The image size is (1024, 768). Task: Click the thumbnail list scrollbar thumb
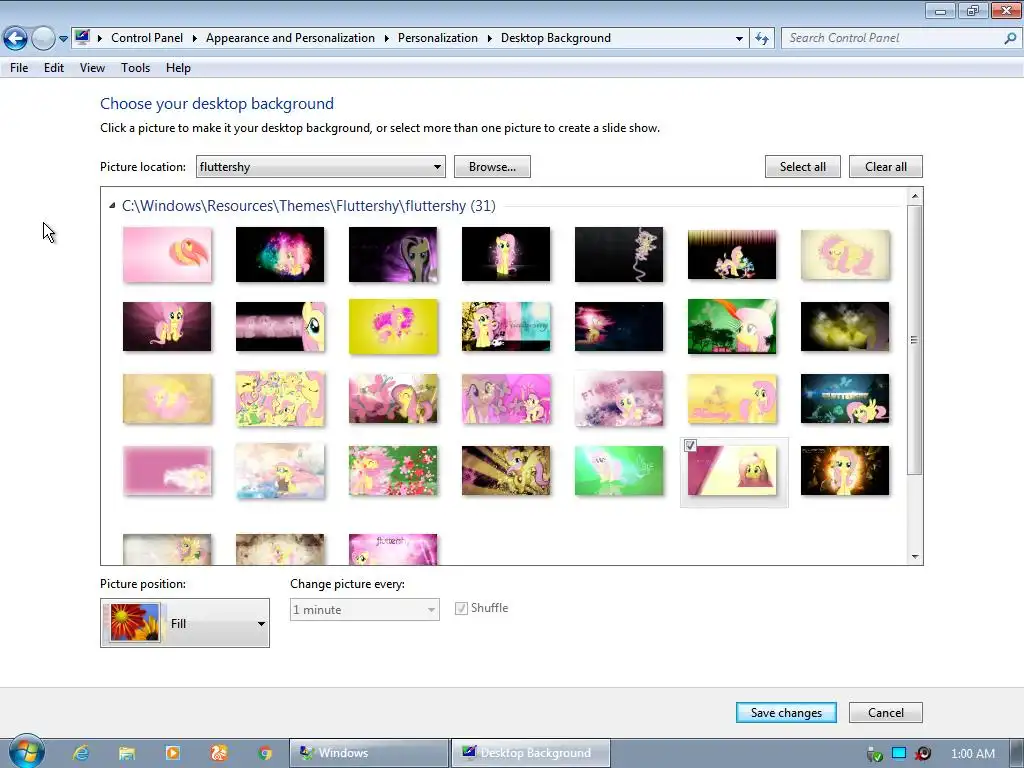[915, 340]
